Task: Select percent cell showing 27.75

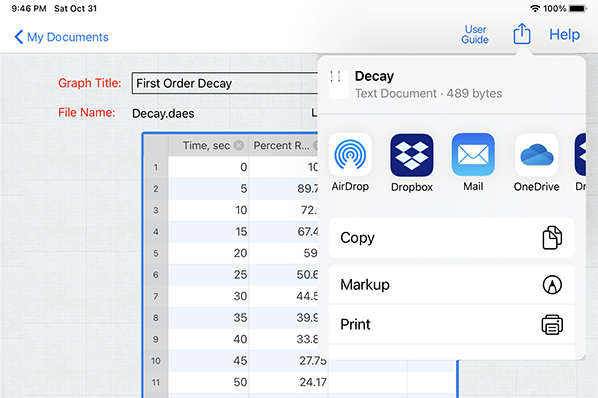Action: click(x=288, y=361)
